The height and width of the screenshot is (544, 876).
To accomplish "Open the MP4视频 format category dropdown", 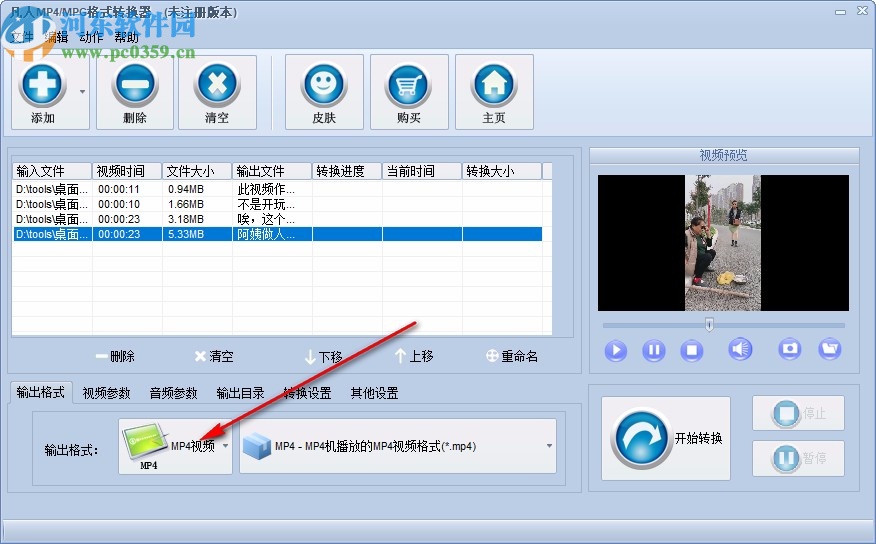I will pyautogui.click(x=175, y=446).
